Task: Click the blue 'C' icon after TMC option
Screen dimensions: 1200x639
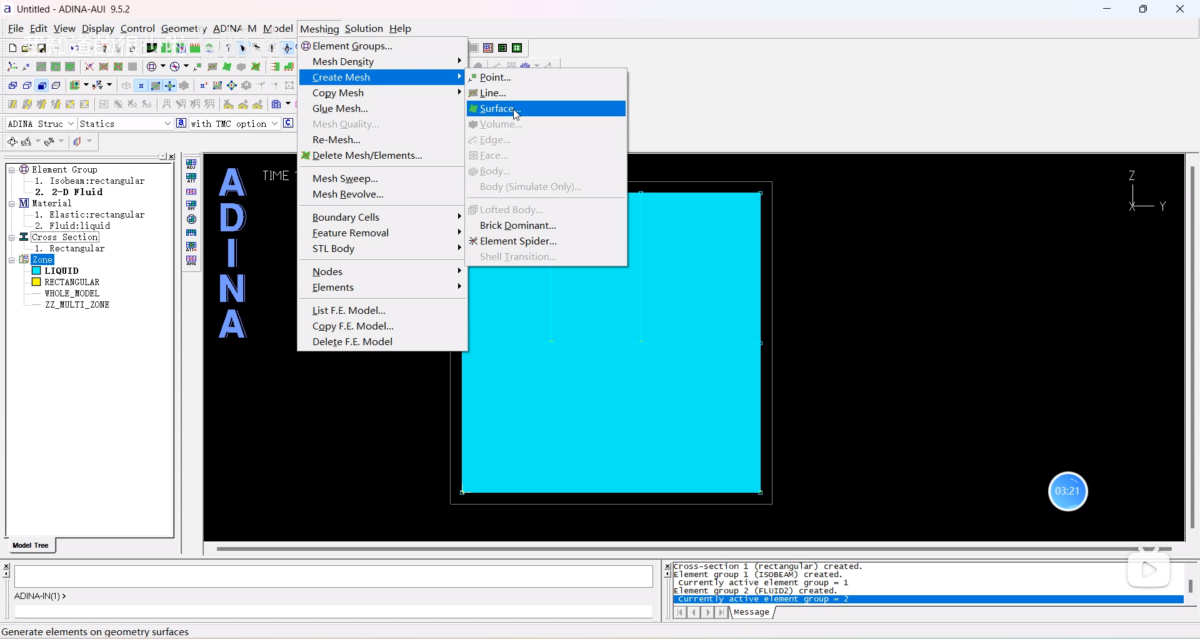Action: click(x=288, y=123)
